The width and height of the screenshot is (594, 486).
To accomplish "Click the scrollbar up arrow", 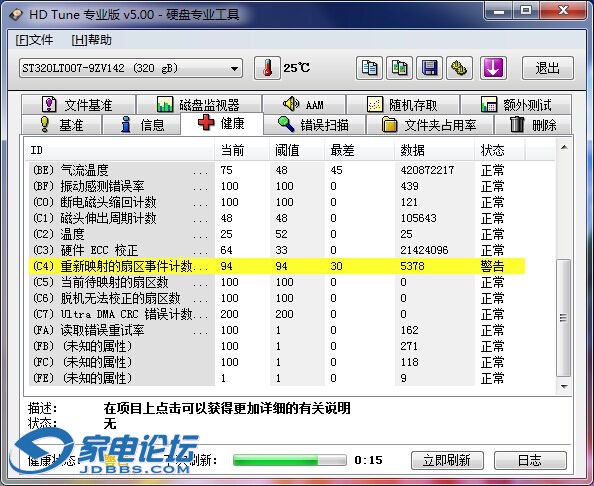I will point(564,148).
